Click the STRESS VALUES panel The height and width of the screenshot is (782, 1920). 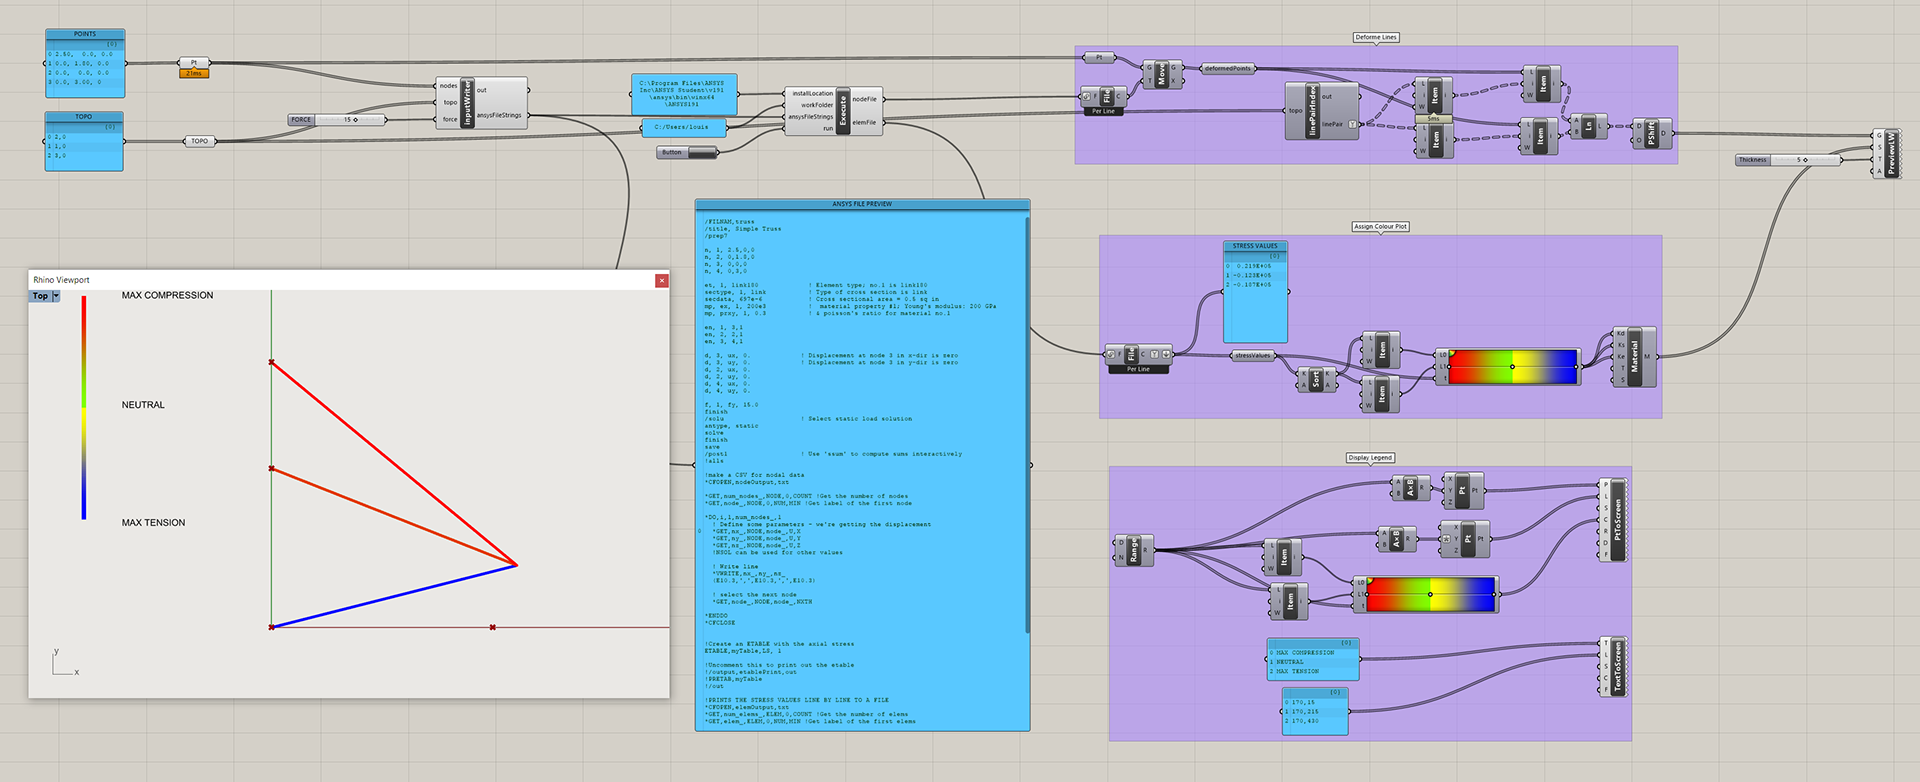(1255, 292)
